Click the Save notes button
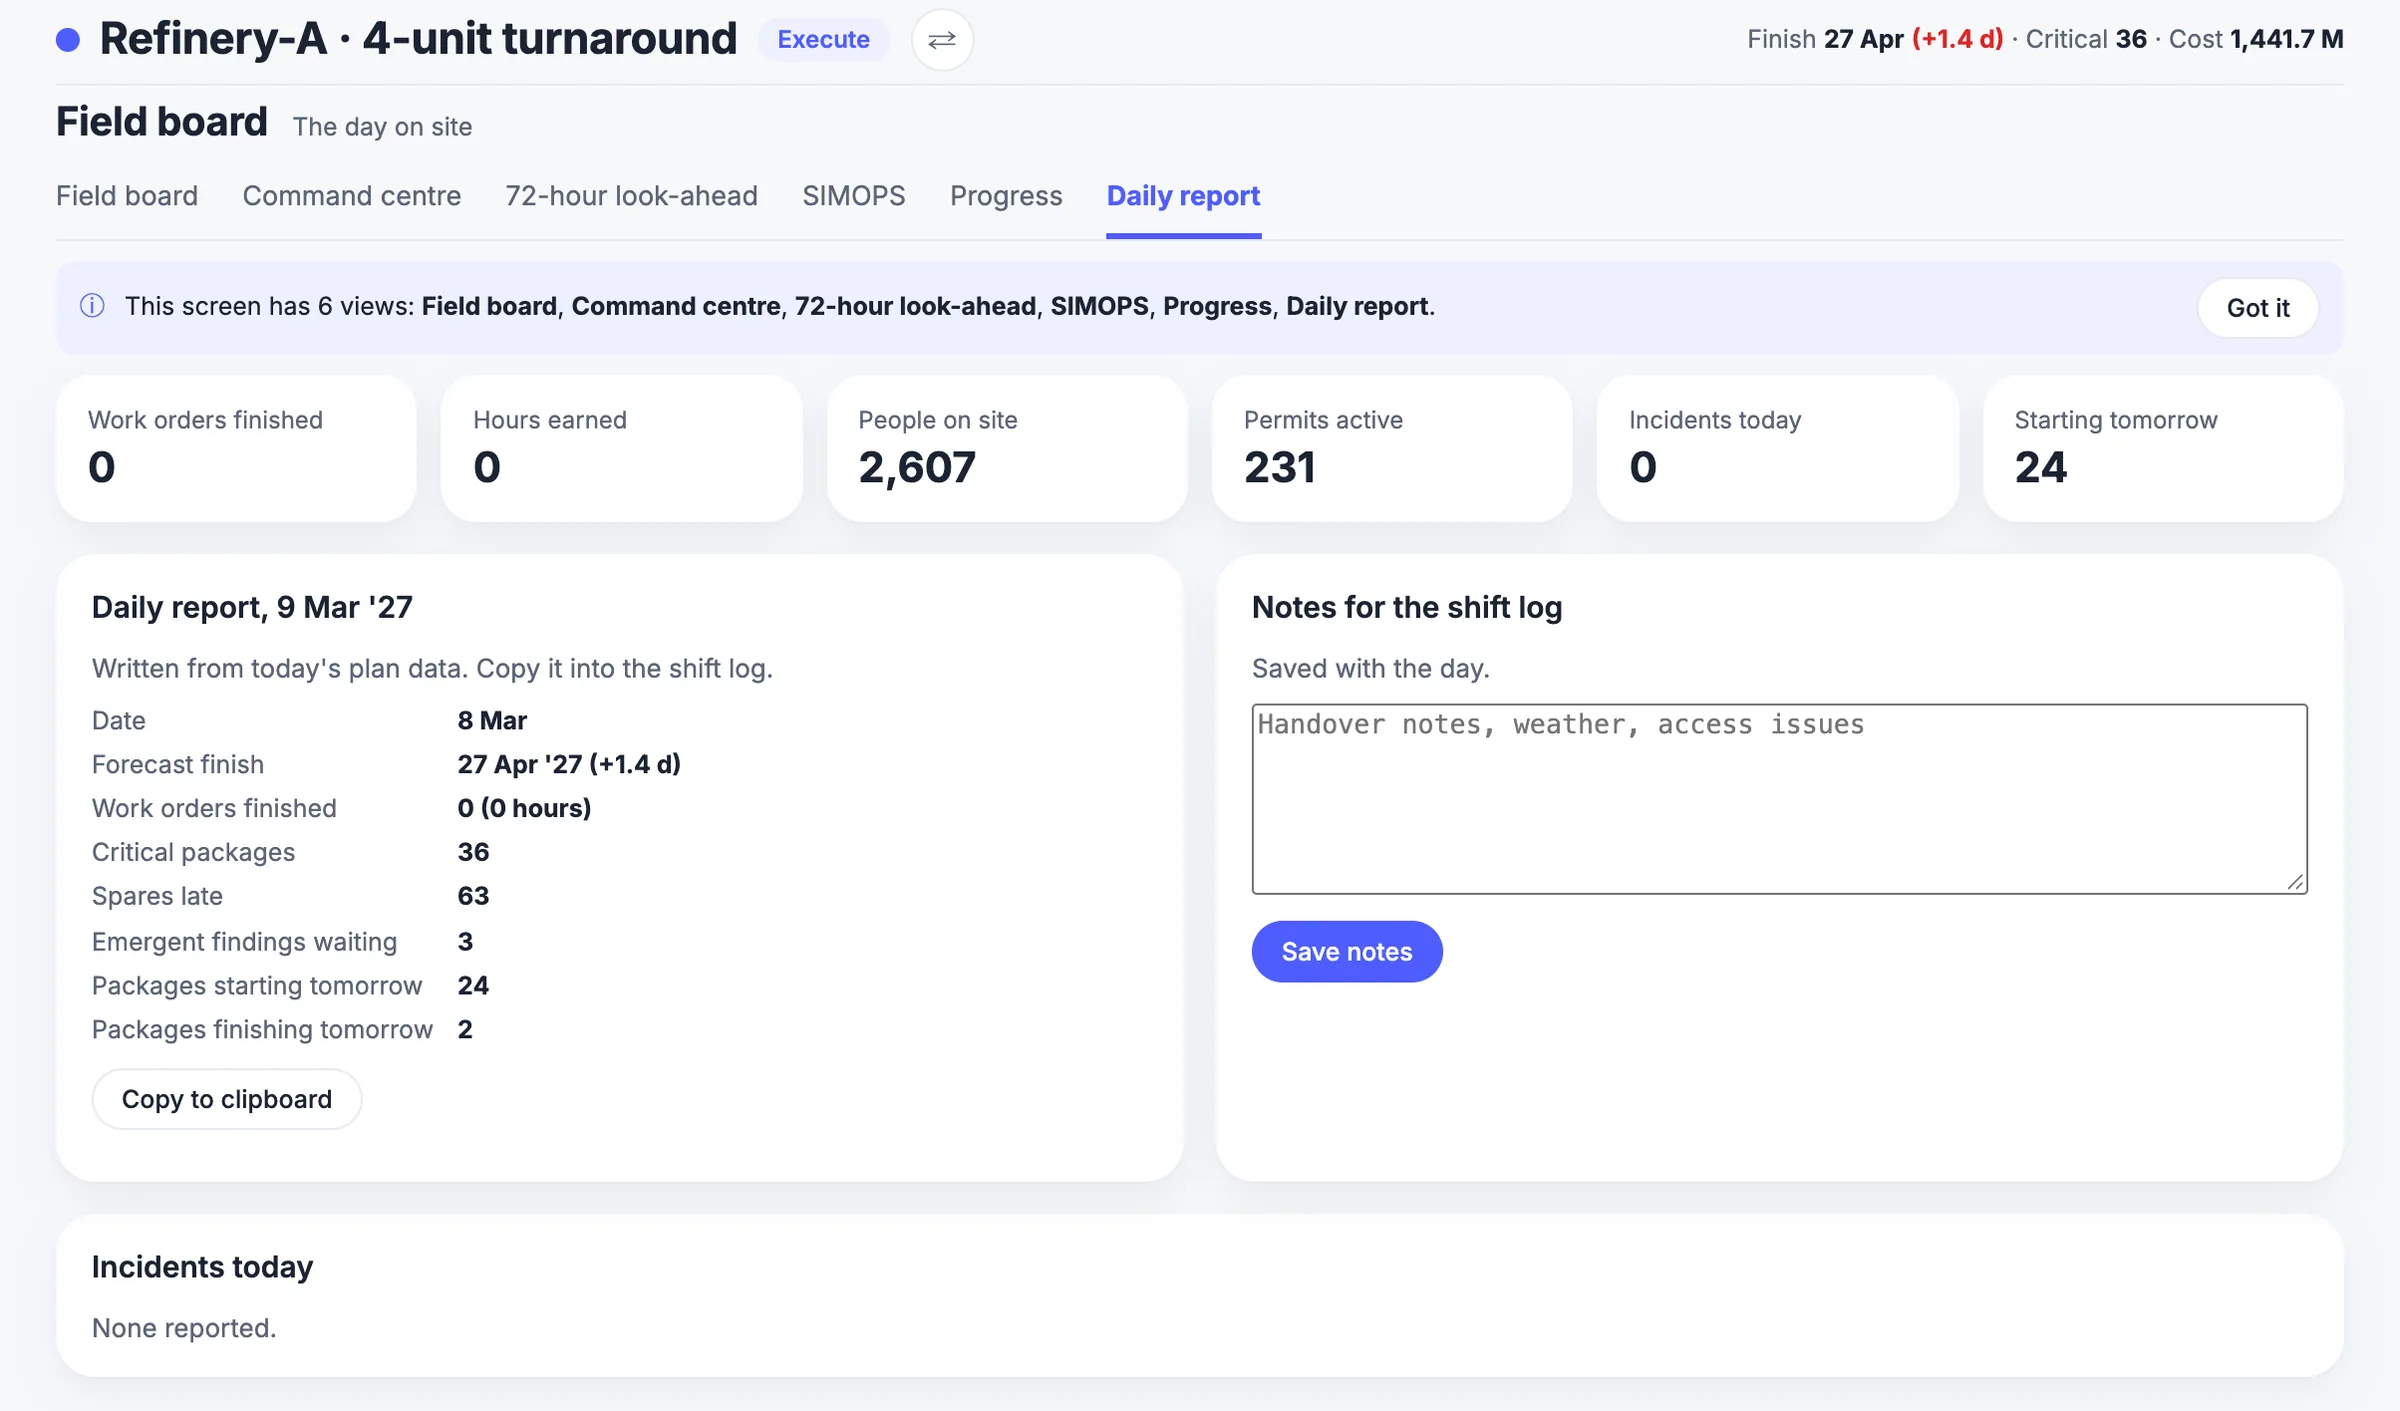Image resolution: width=2400 pixels, height=1411 pixels. 1347,952
